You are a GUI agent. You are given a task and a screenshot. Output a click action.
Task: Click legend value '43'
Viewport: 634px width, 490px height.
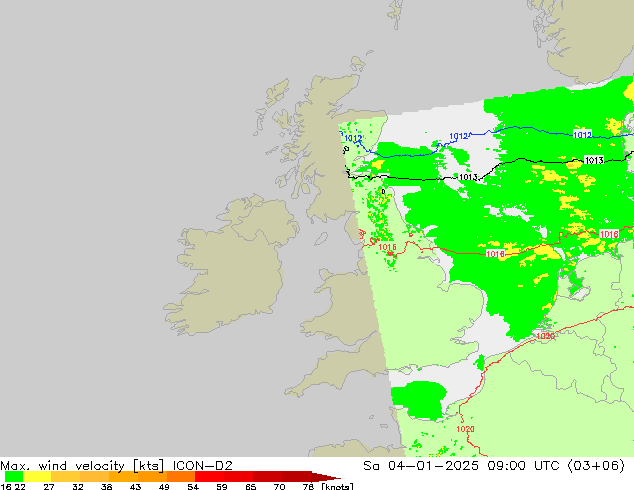coord(135,486)
